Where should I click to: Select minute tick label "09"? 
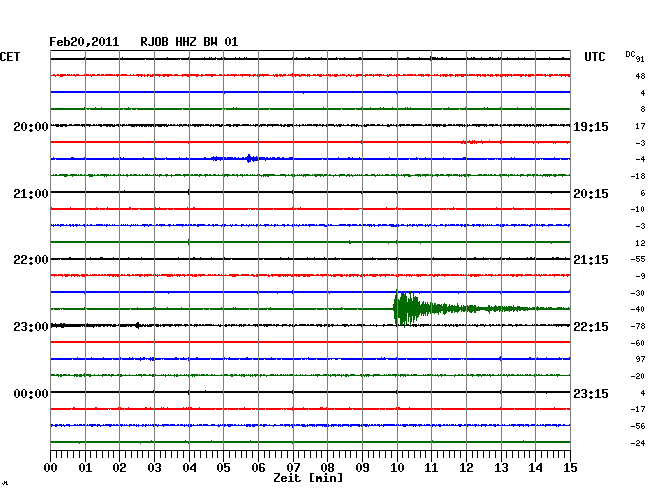pos(362,467)
